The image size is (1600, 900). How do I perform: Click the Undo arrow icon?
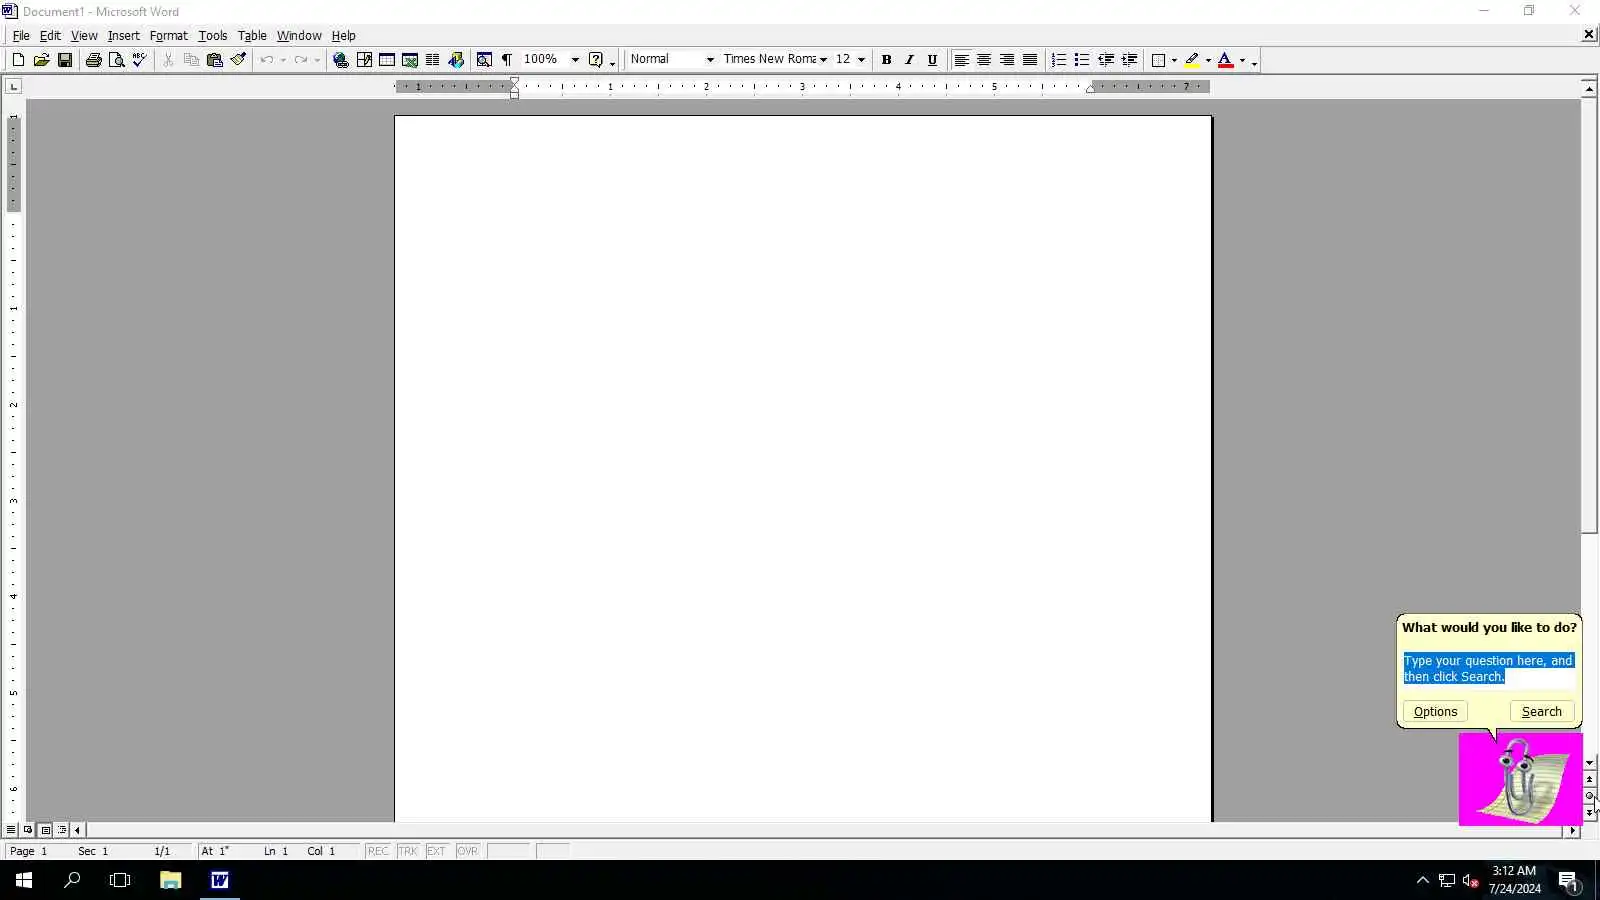pyautogui.click(x=267, y=60)
